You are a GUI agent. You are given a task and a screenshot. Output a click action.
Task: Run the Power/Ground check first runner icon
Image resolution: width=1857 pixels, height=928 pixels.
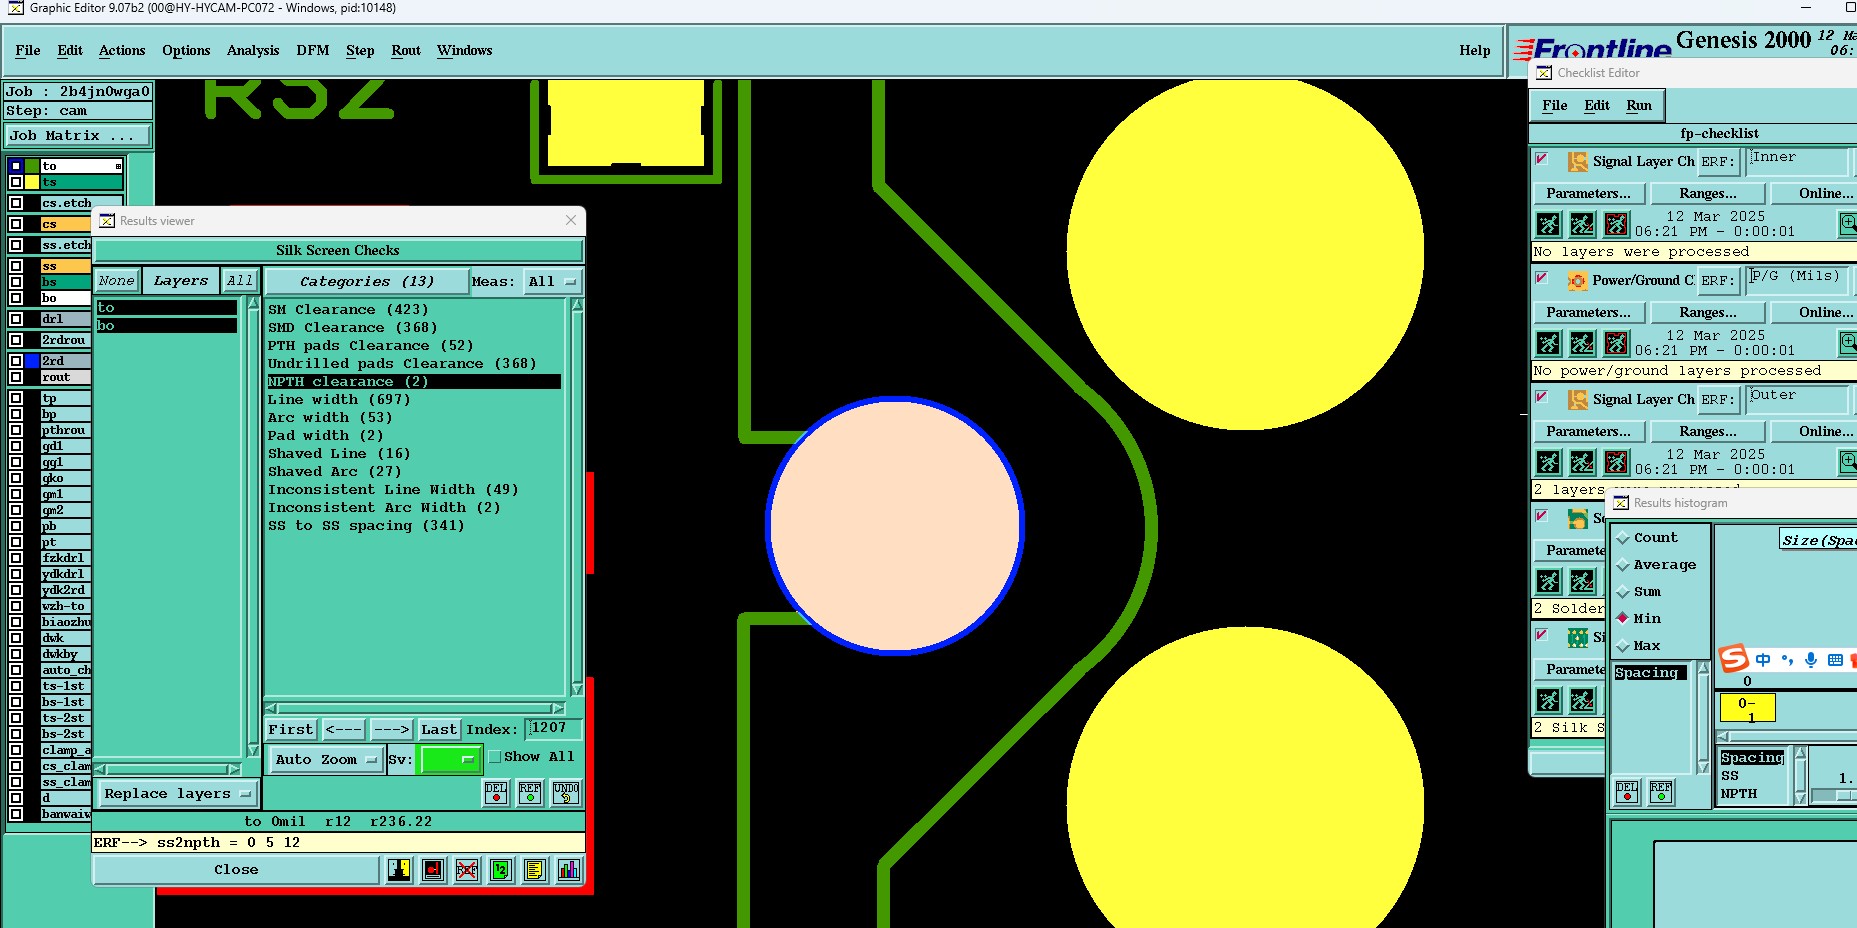pos(1548,343)
